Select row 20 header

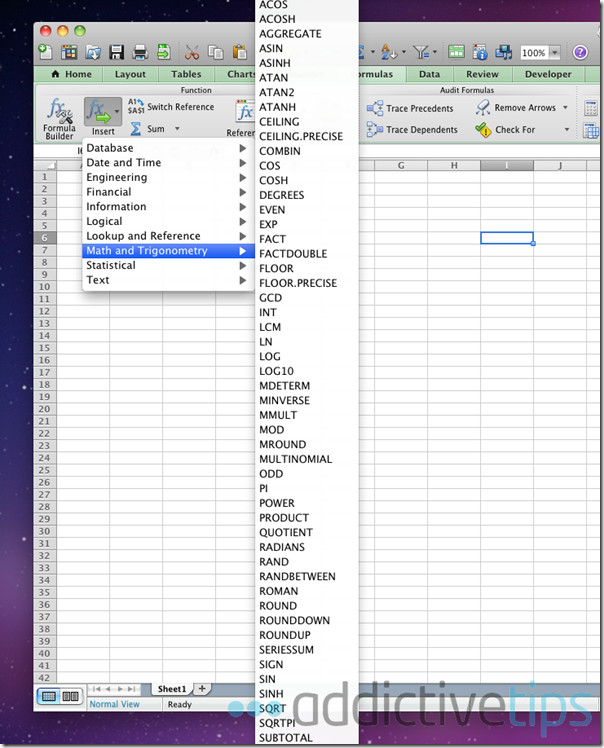point(45,409)
